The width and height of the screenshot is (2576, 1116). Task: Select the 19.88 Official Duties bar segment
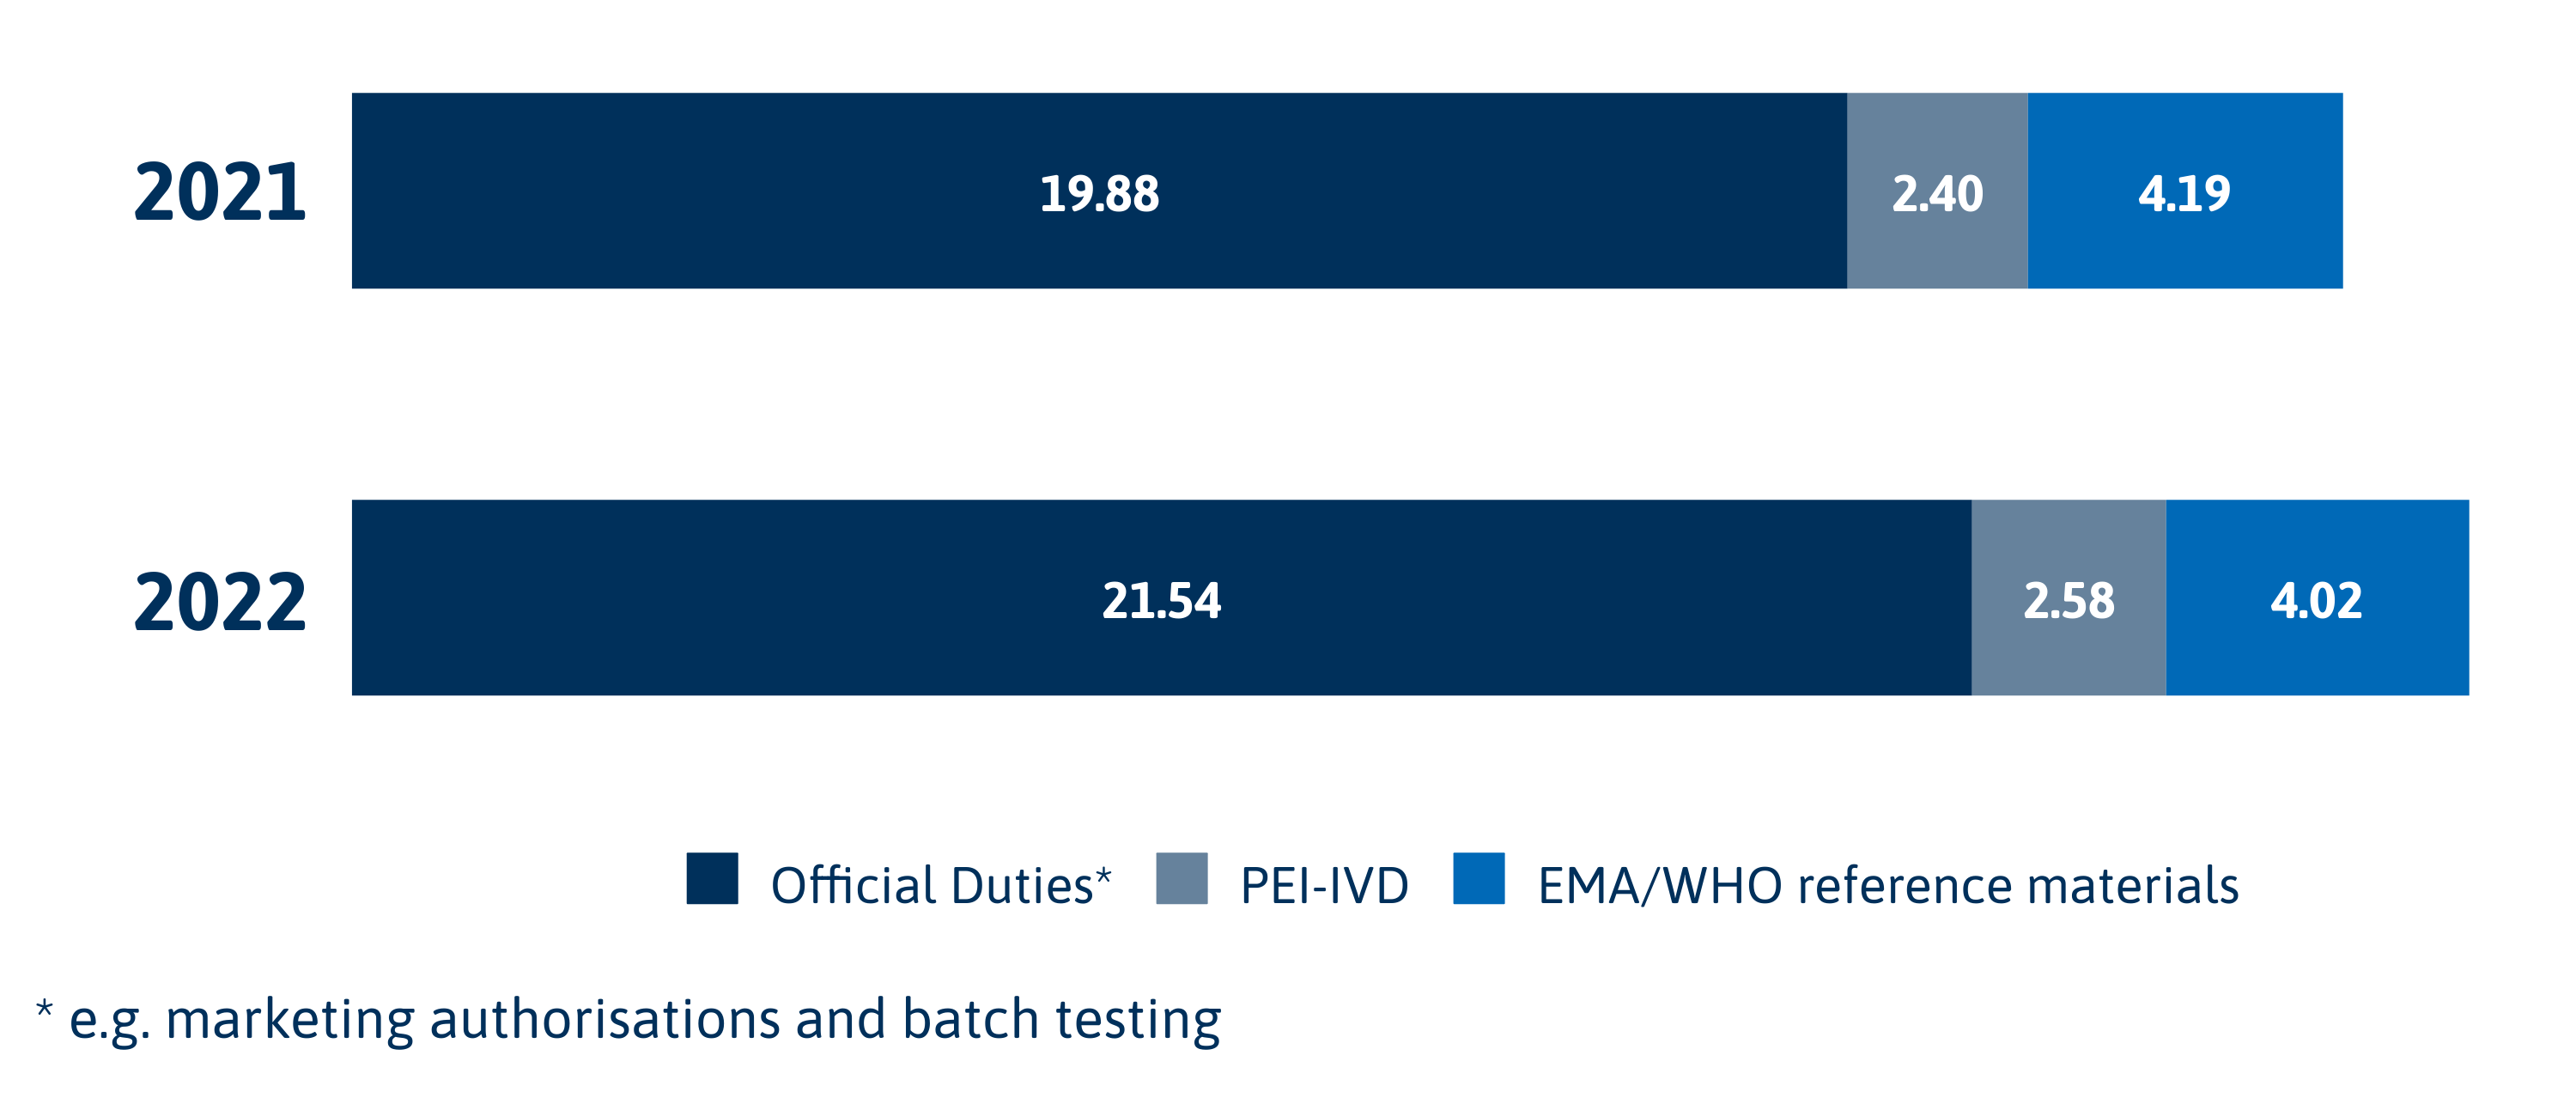[1098, 192]
